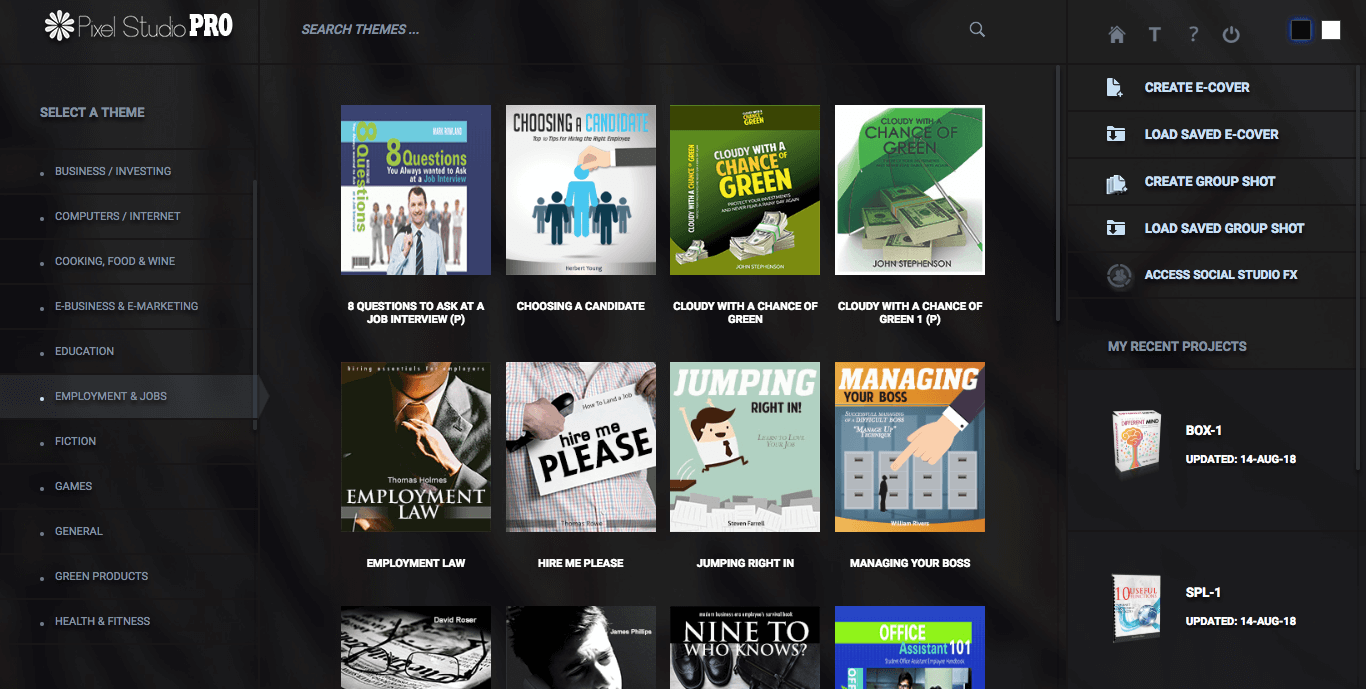This screenshot has width=1366, height=689.
Task: Click the '8 Questions to Ask at a Job Interview (P)' title
Action: pyautogui.click(x=416, y=313)
